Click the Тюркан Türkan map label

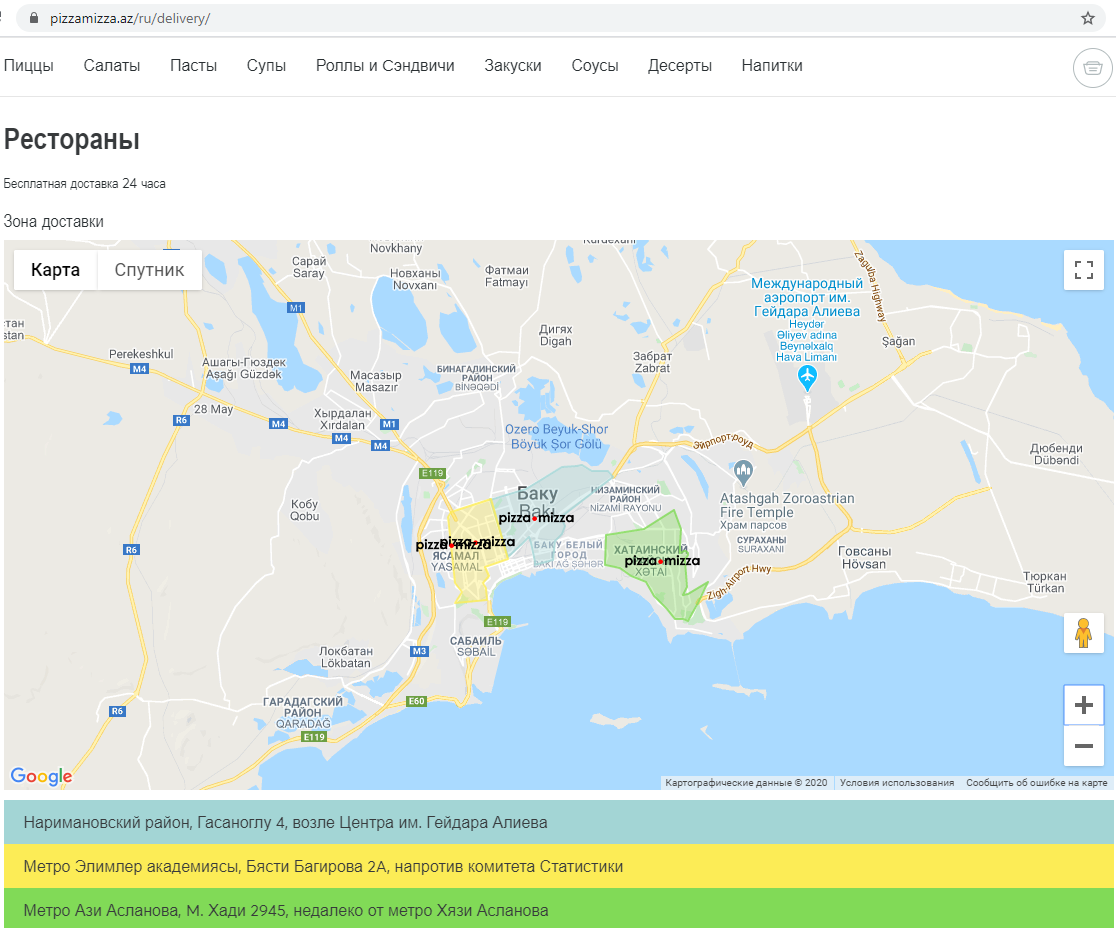[1045, 582]
